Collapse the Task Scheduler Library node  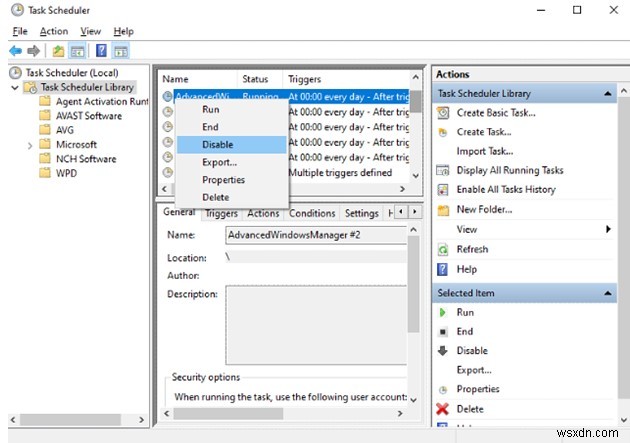pos(15,87)
